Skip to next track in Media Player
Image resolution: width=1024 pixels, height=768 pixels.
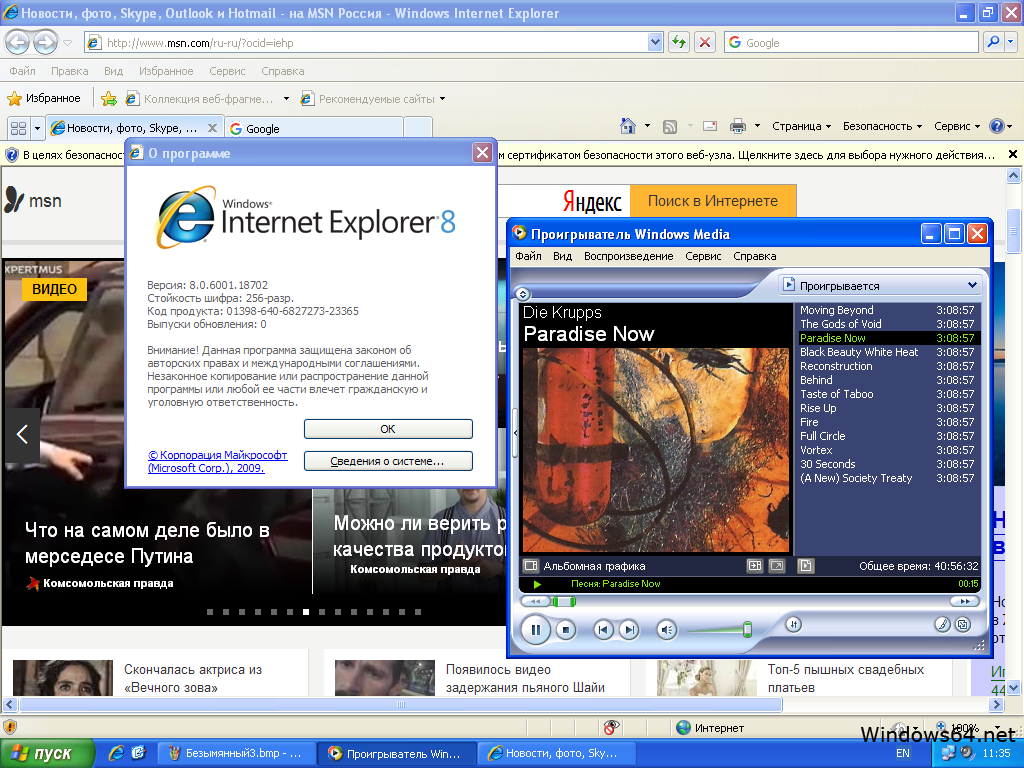coord(629,630)
